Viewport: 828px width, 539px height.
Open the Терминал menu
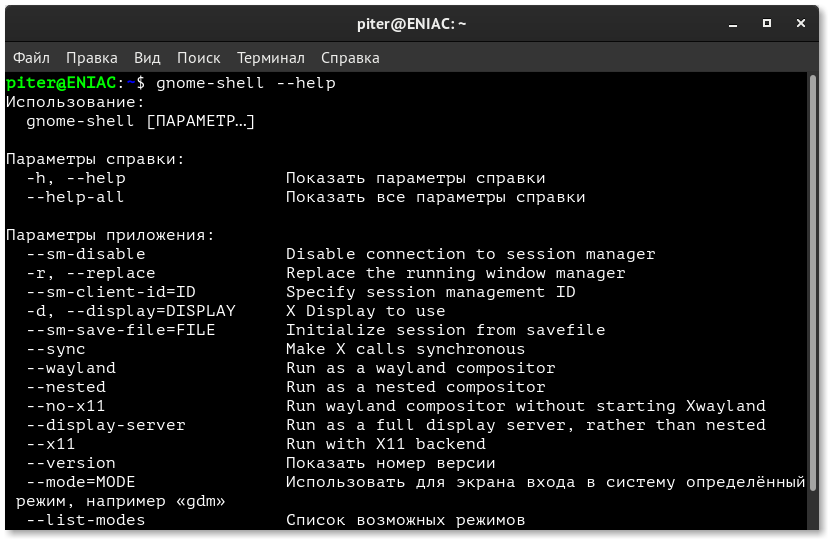[270, 58]
